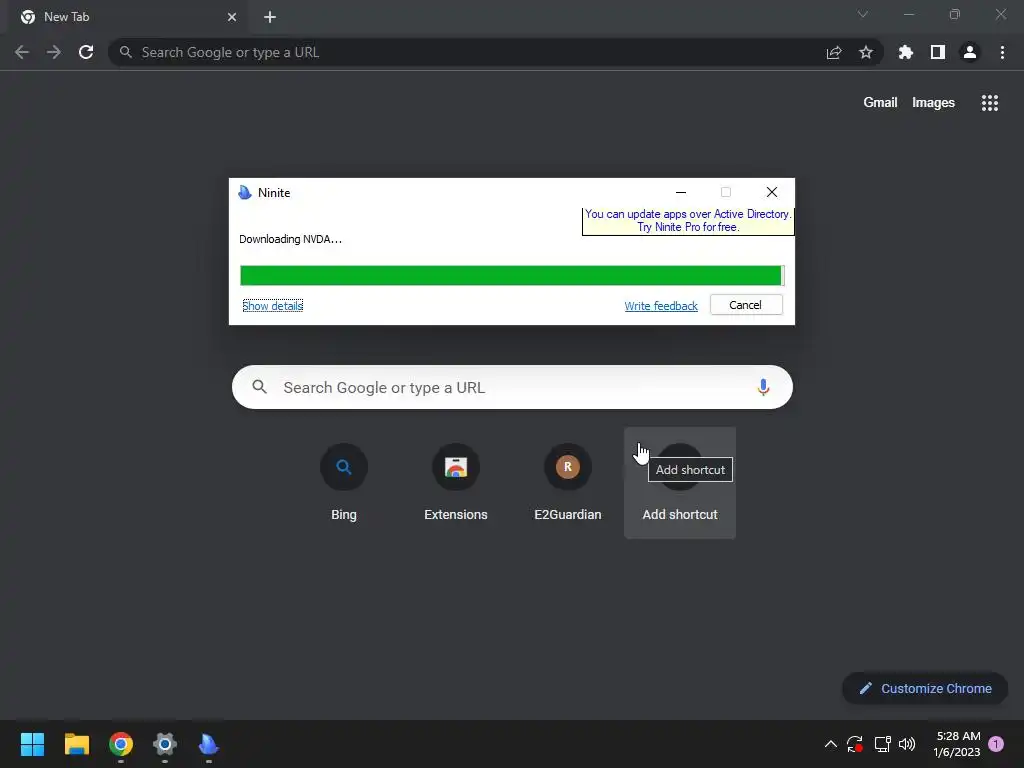The height and width of the screenshot is (768, 1024).
Task: Click the Ninite logo in dialog title
Action: coord(245,193)
